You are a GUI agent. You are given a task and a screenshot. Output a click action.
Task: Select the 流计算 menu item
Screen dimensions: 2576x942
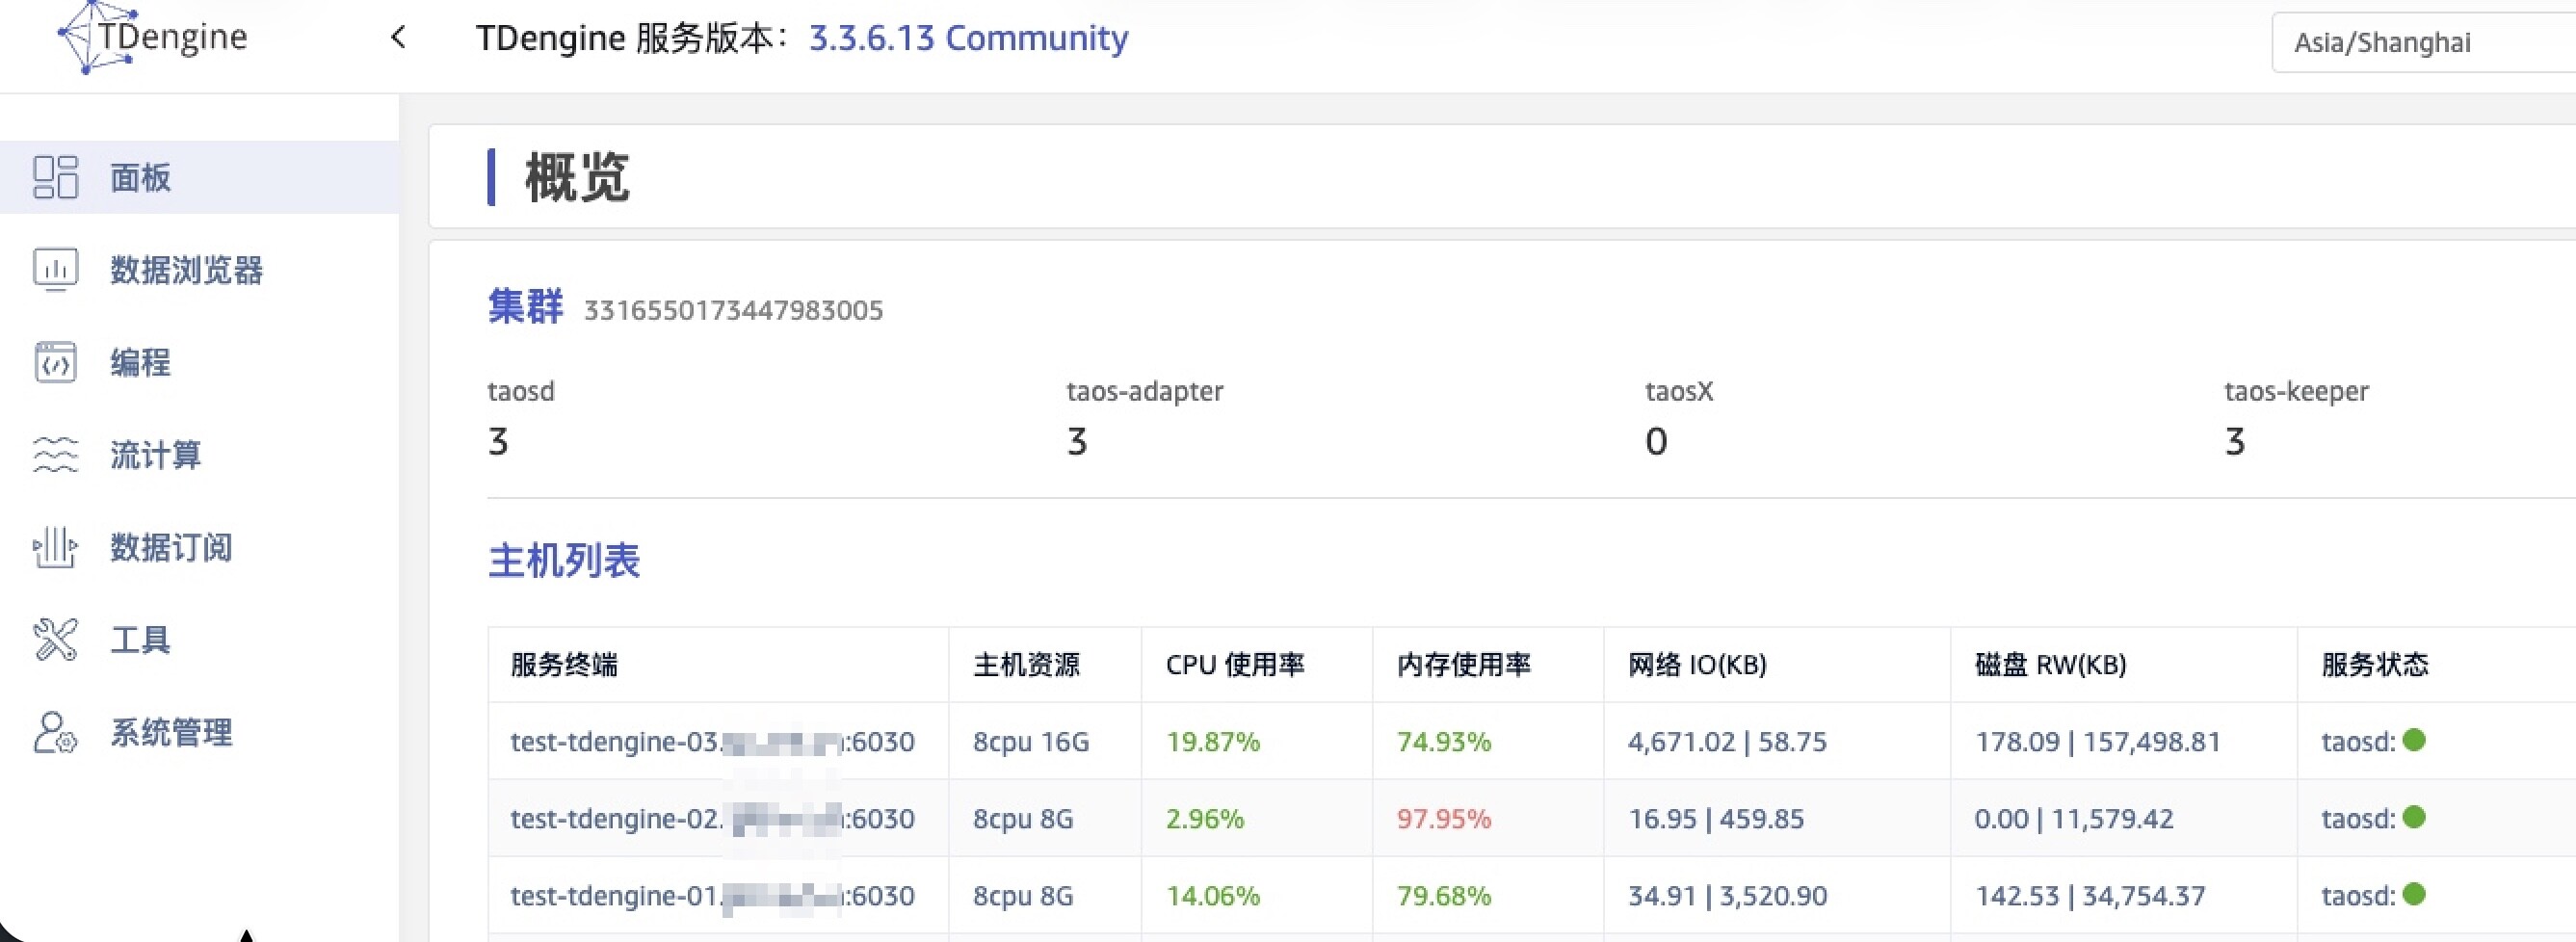pyautogui.click(x=155, y=455)
